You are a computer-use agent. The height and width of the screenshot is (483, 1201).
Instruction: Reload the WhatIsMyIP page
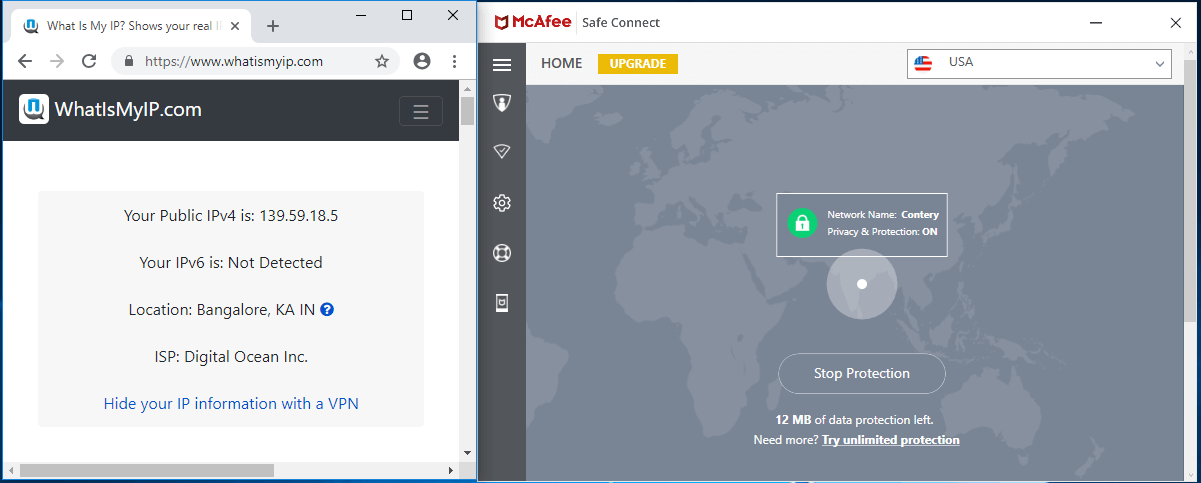[89, 61]
